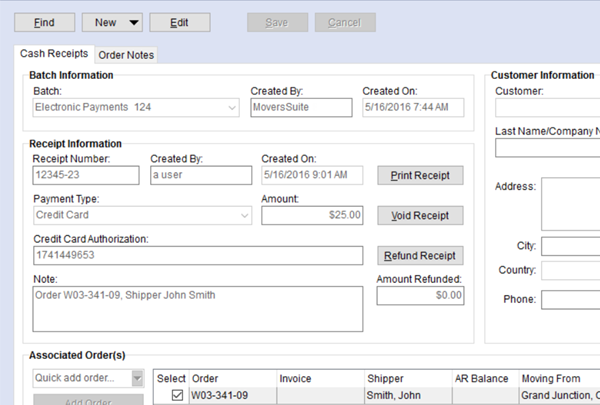Expand the Batch dropdown list
Image resolution: width=600 pixels, height=405 pixels.
click(232, 107)
